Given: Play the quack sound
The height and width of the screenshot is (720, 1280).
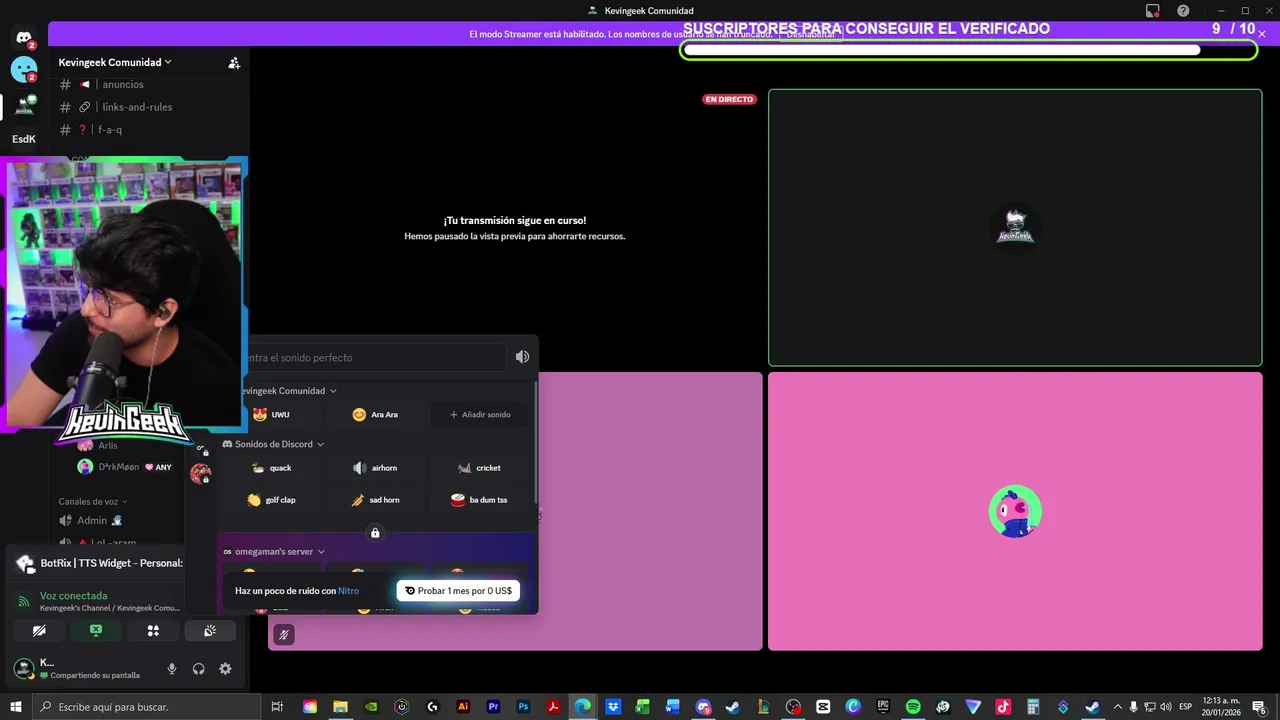Looking at the screenshot, I should [271, 468].
